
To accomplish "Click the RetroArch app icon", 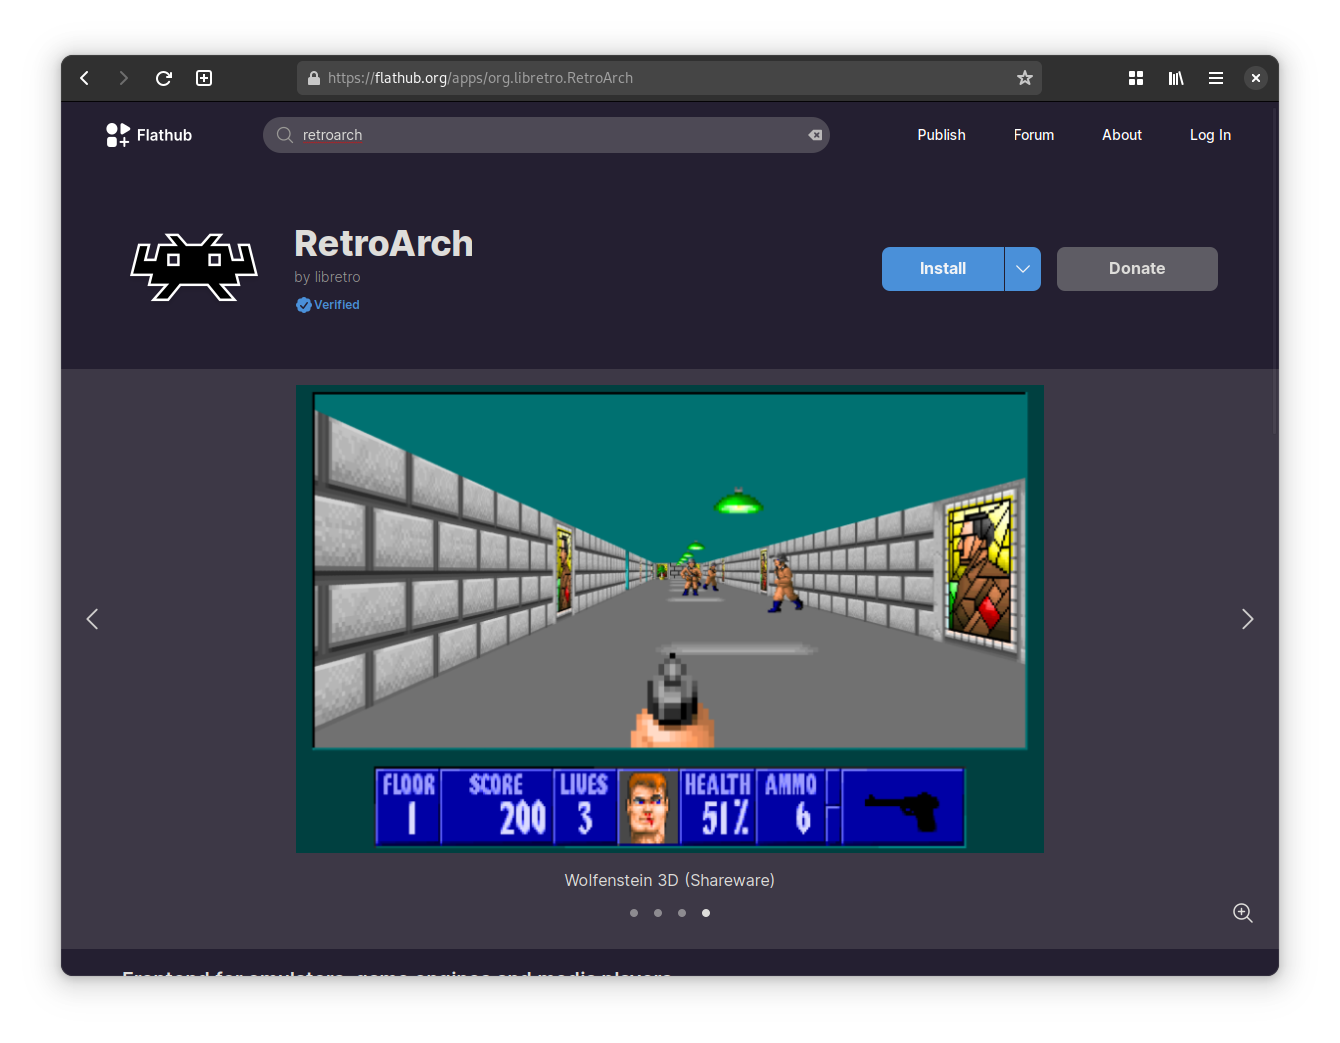I will [194, 268].
